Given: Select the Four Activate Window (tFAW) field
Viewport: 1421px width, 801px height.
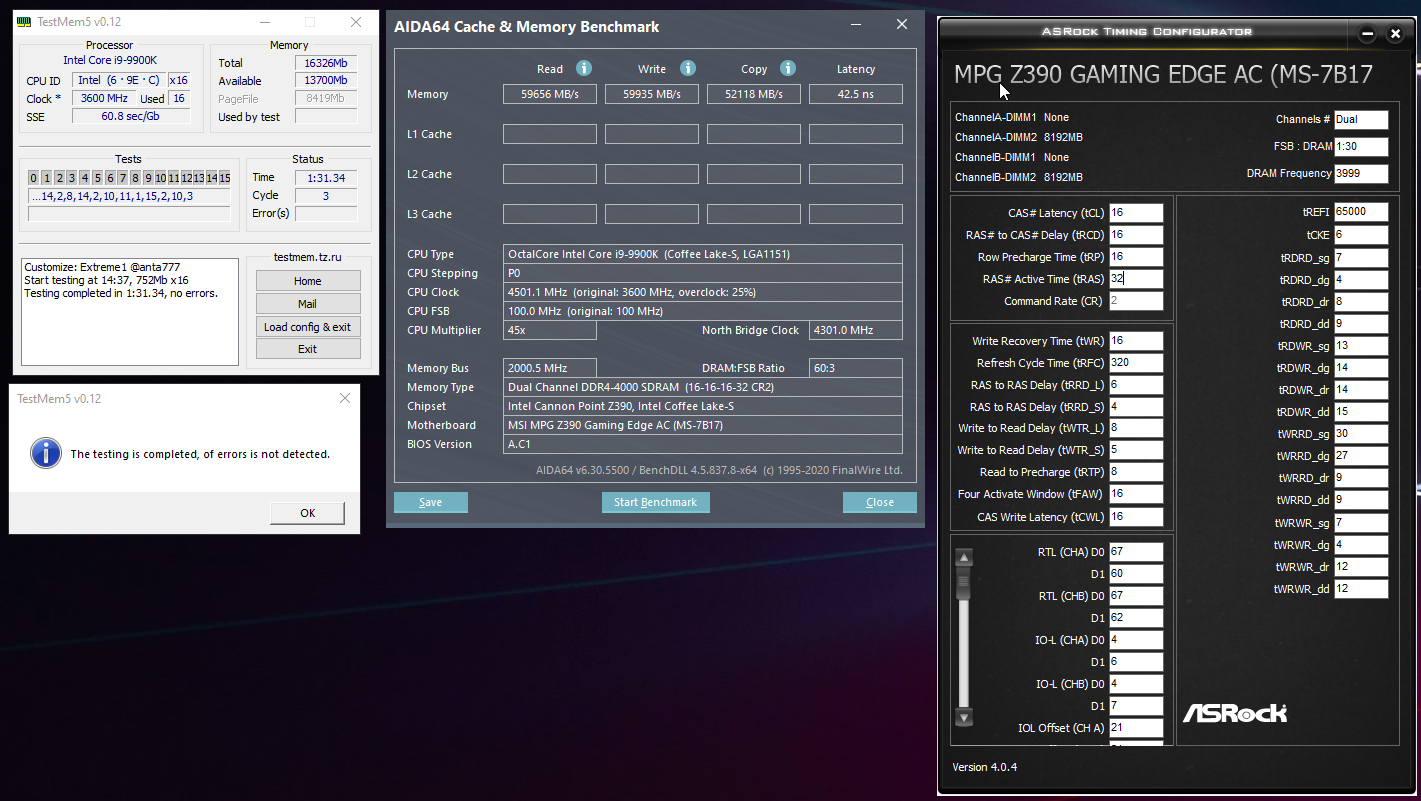Looking at the screenshot, I should [x=1136, y=494].
